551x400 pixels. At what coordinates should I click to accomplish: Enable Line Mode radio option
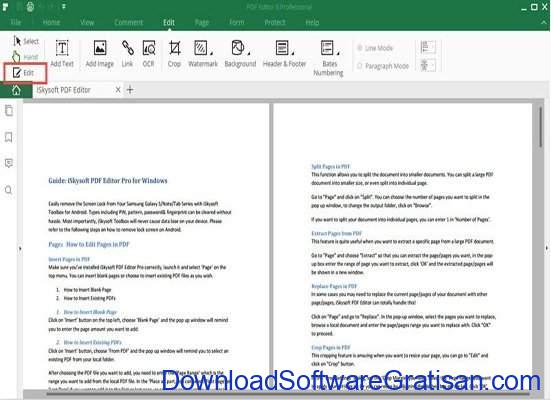(375, 48)
